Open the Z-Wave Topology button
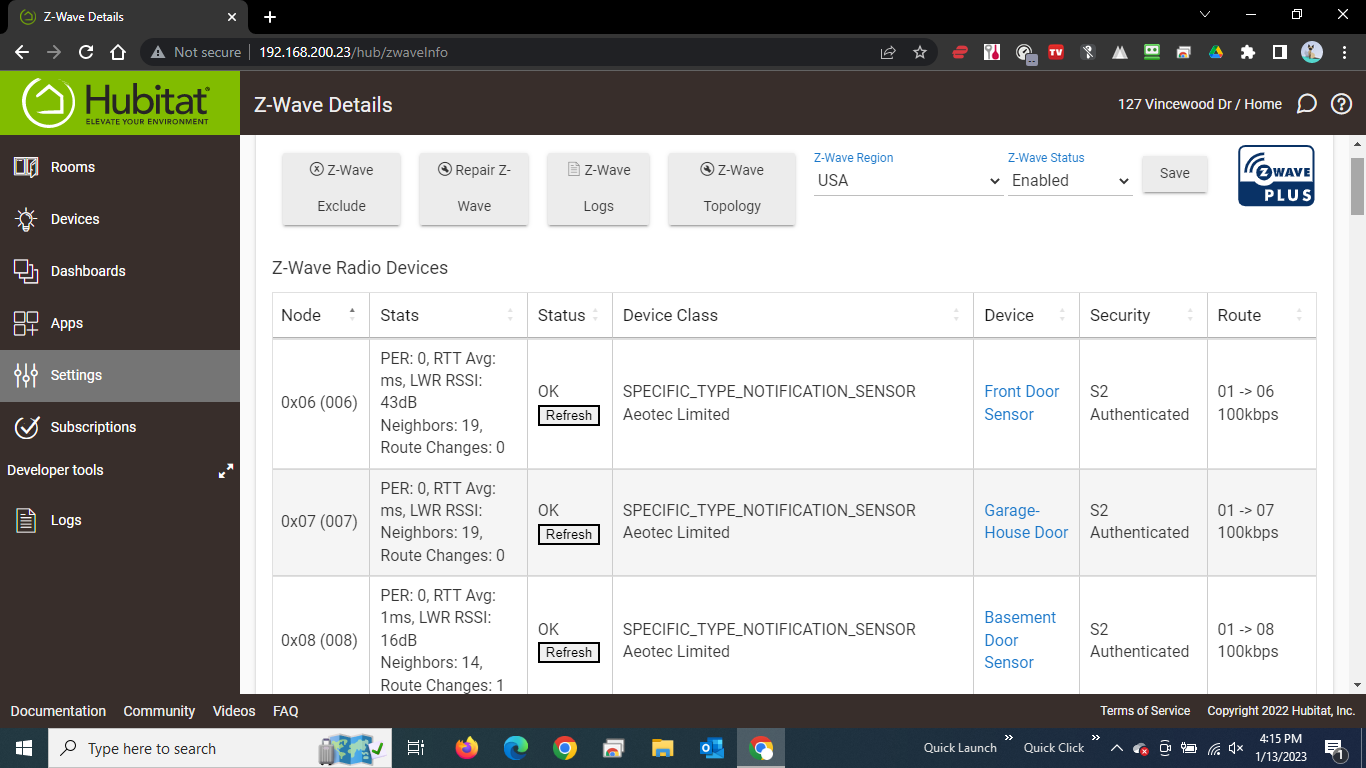Viewport: 1366px width, 768px height. 732,188
